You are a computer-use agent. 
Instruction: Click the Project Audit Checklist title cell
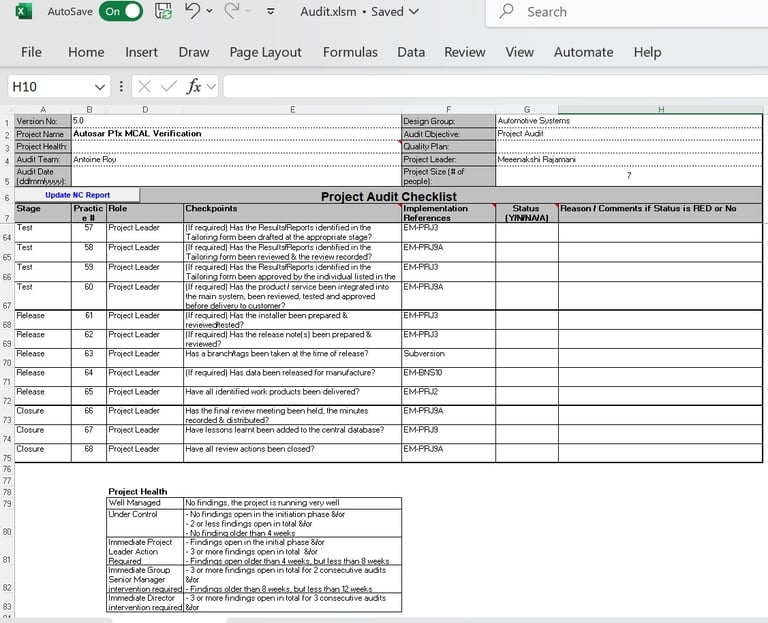tap(389, 196)
